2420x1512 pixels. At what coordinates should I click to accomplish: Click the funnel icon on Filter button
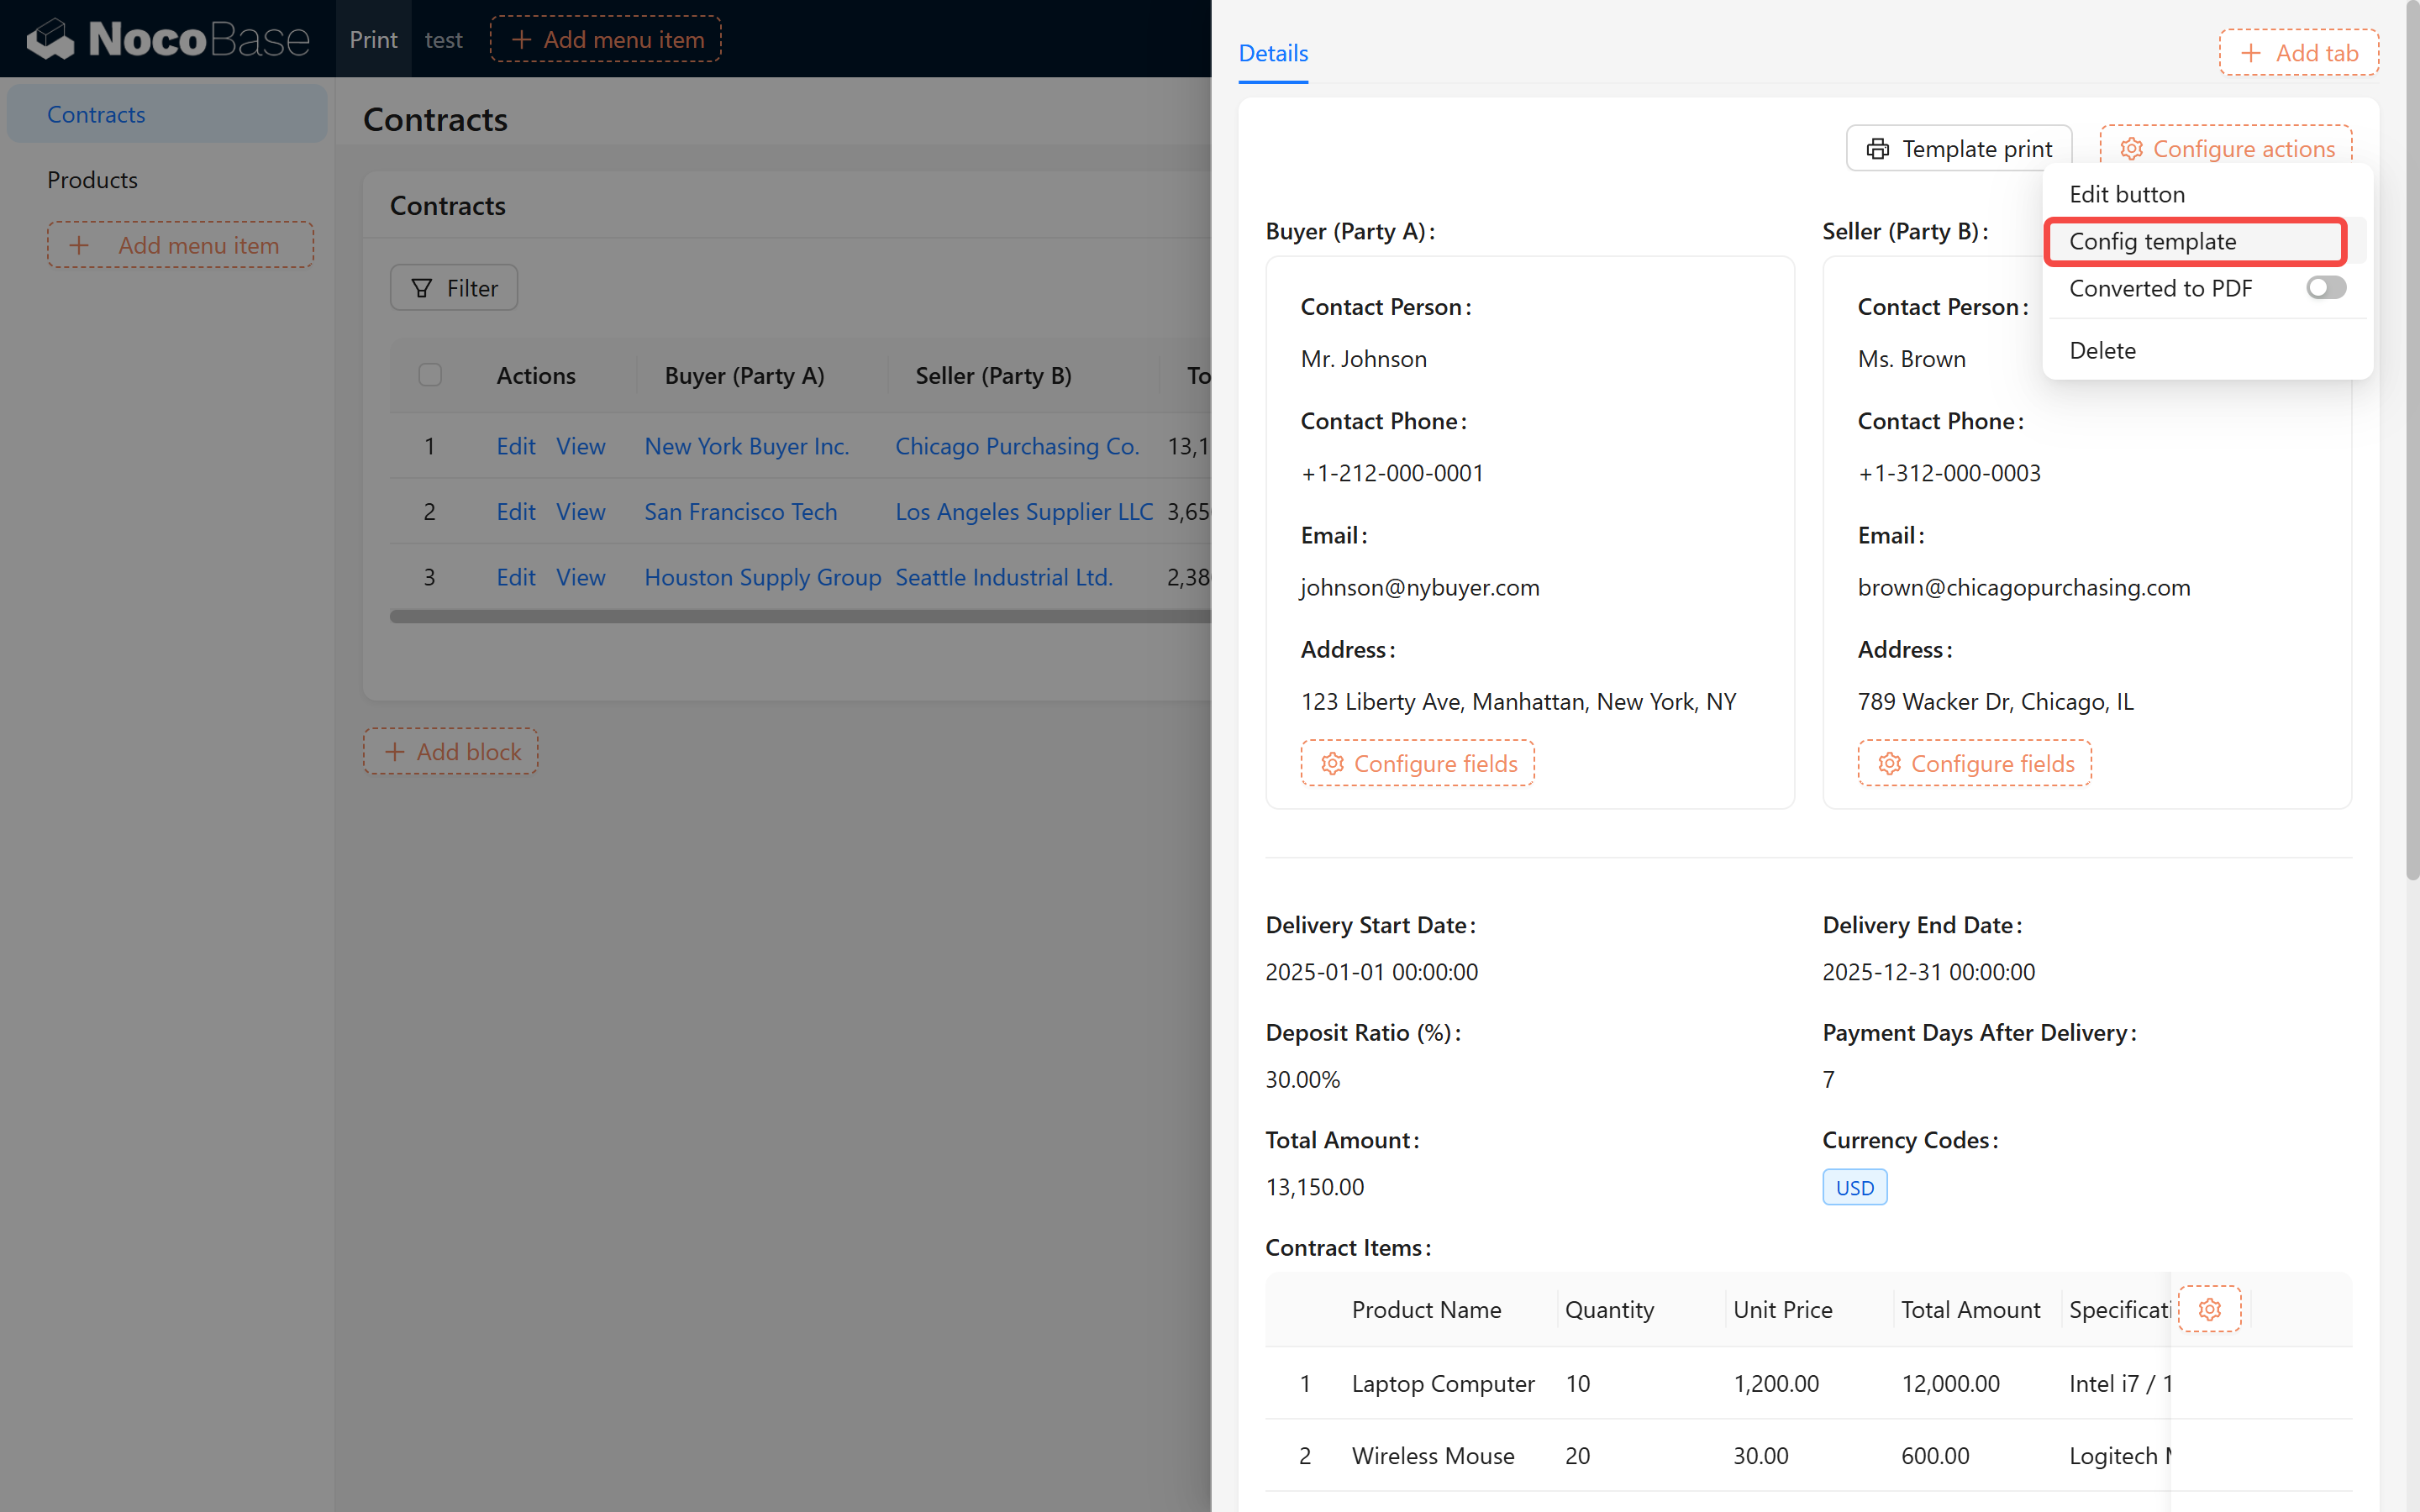pyautogui.click(x=422, y=288)
